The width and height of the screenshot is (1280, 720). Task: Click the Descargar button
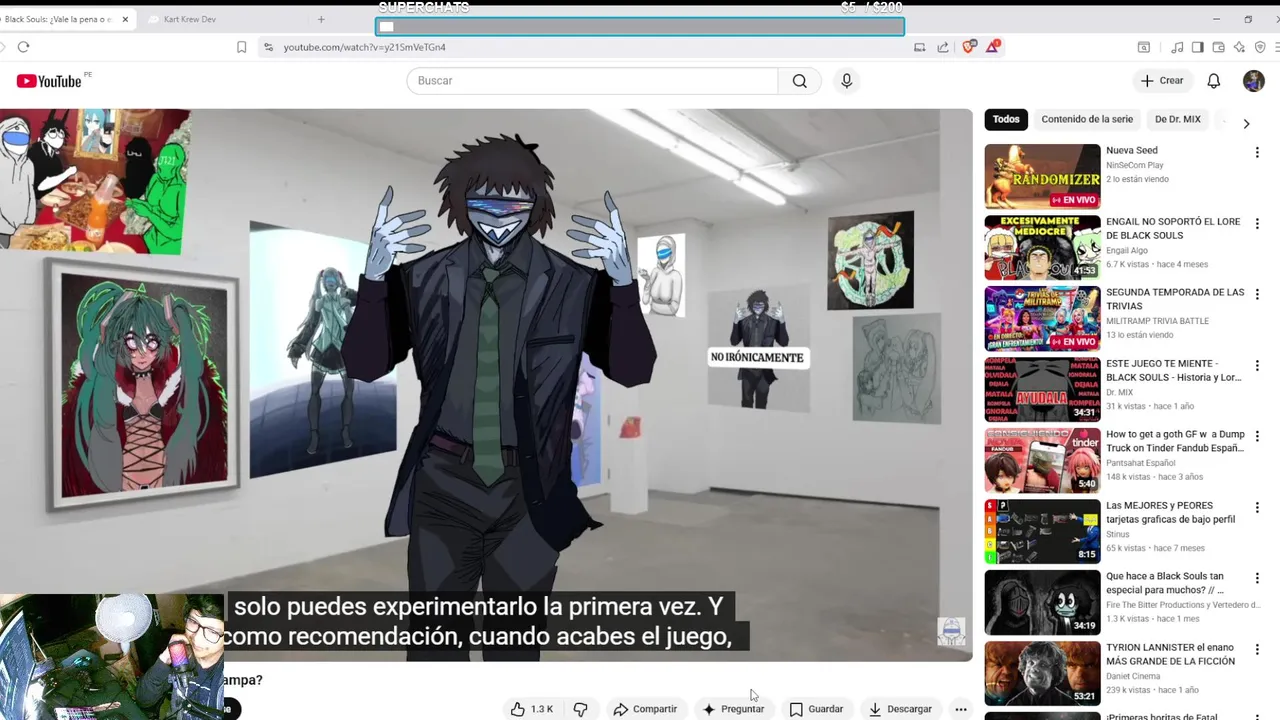pos(900,709)
